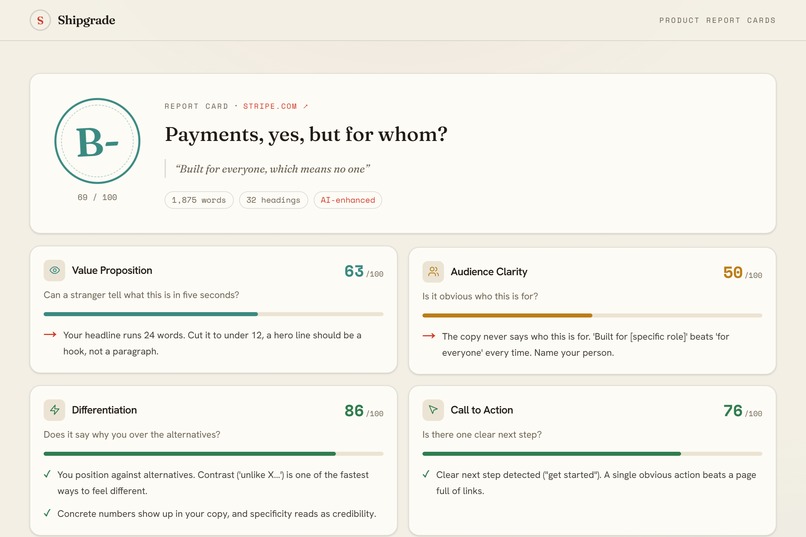This screenshot has height=537, width=806.
Task: Click 'Does it say why you over the alternatives?'
Action: [132, 435]
